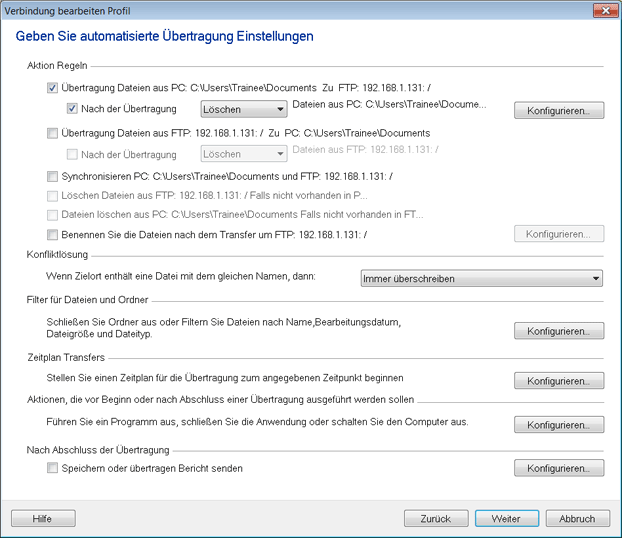Cancel the dialog with Abbruch
Viewport: 622px width, 540px height.
[x=577, y=519]
